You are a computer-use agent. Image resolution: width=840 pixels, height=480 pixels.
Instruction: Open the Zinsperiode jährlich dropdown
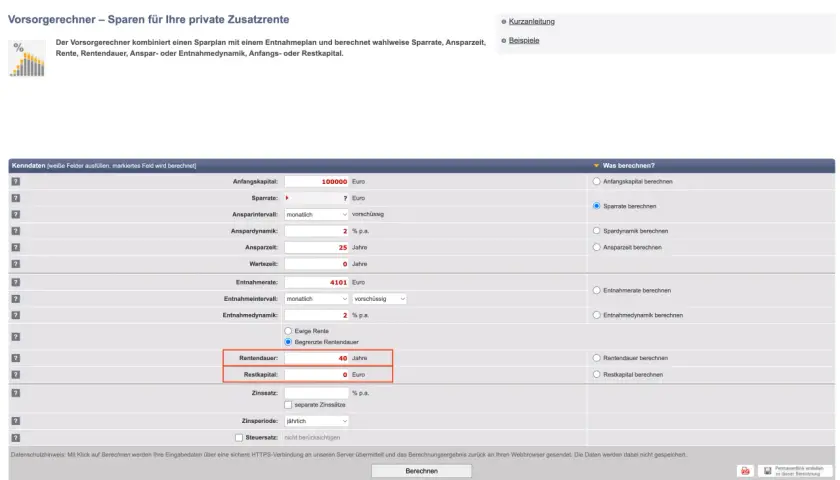click(x=317, y=421)
